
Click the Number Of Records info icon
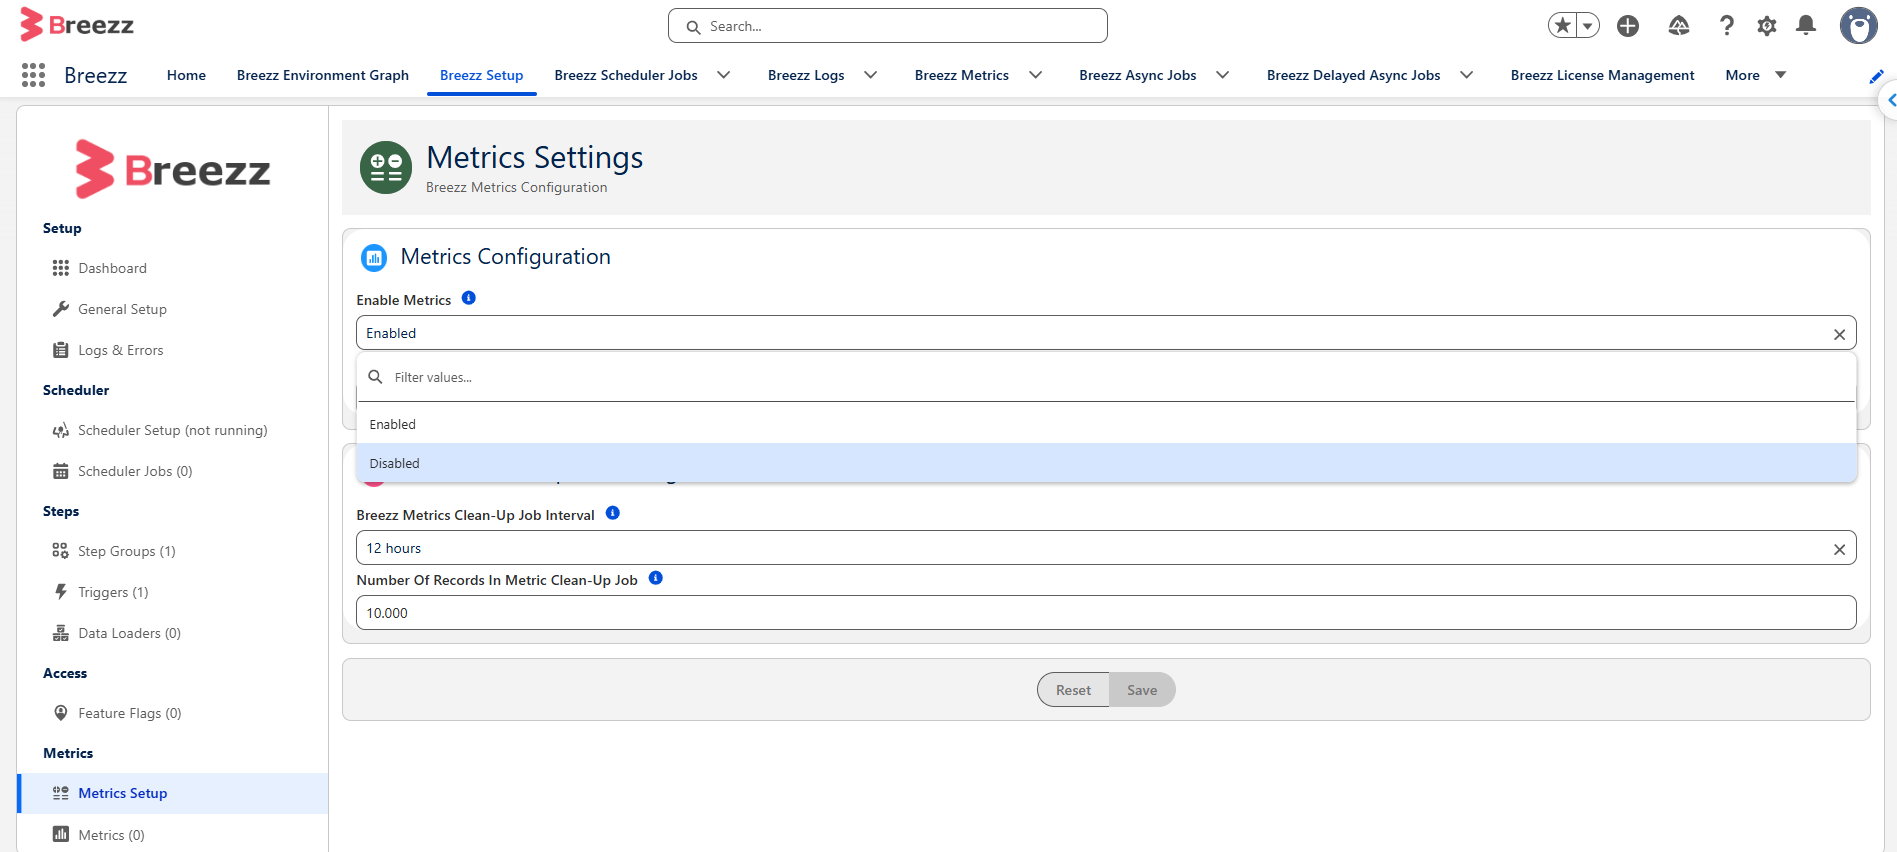pos(656,578)
